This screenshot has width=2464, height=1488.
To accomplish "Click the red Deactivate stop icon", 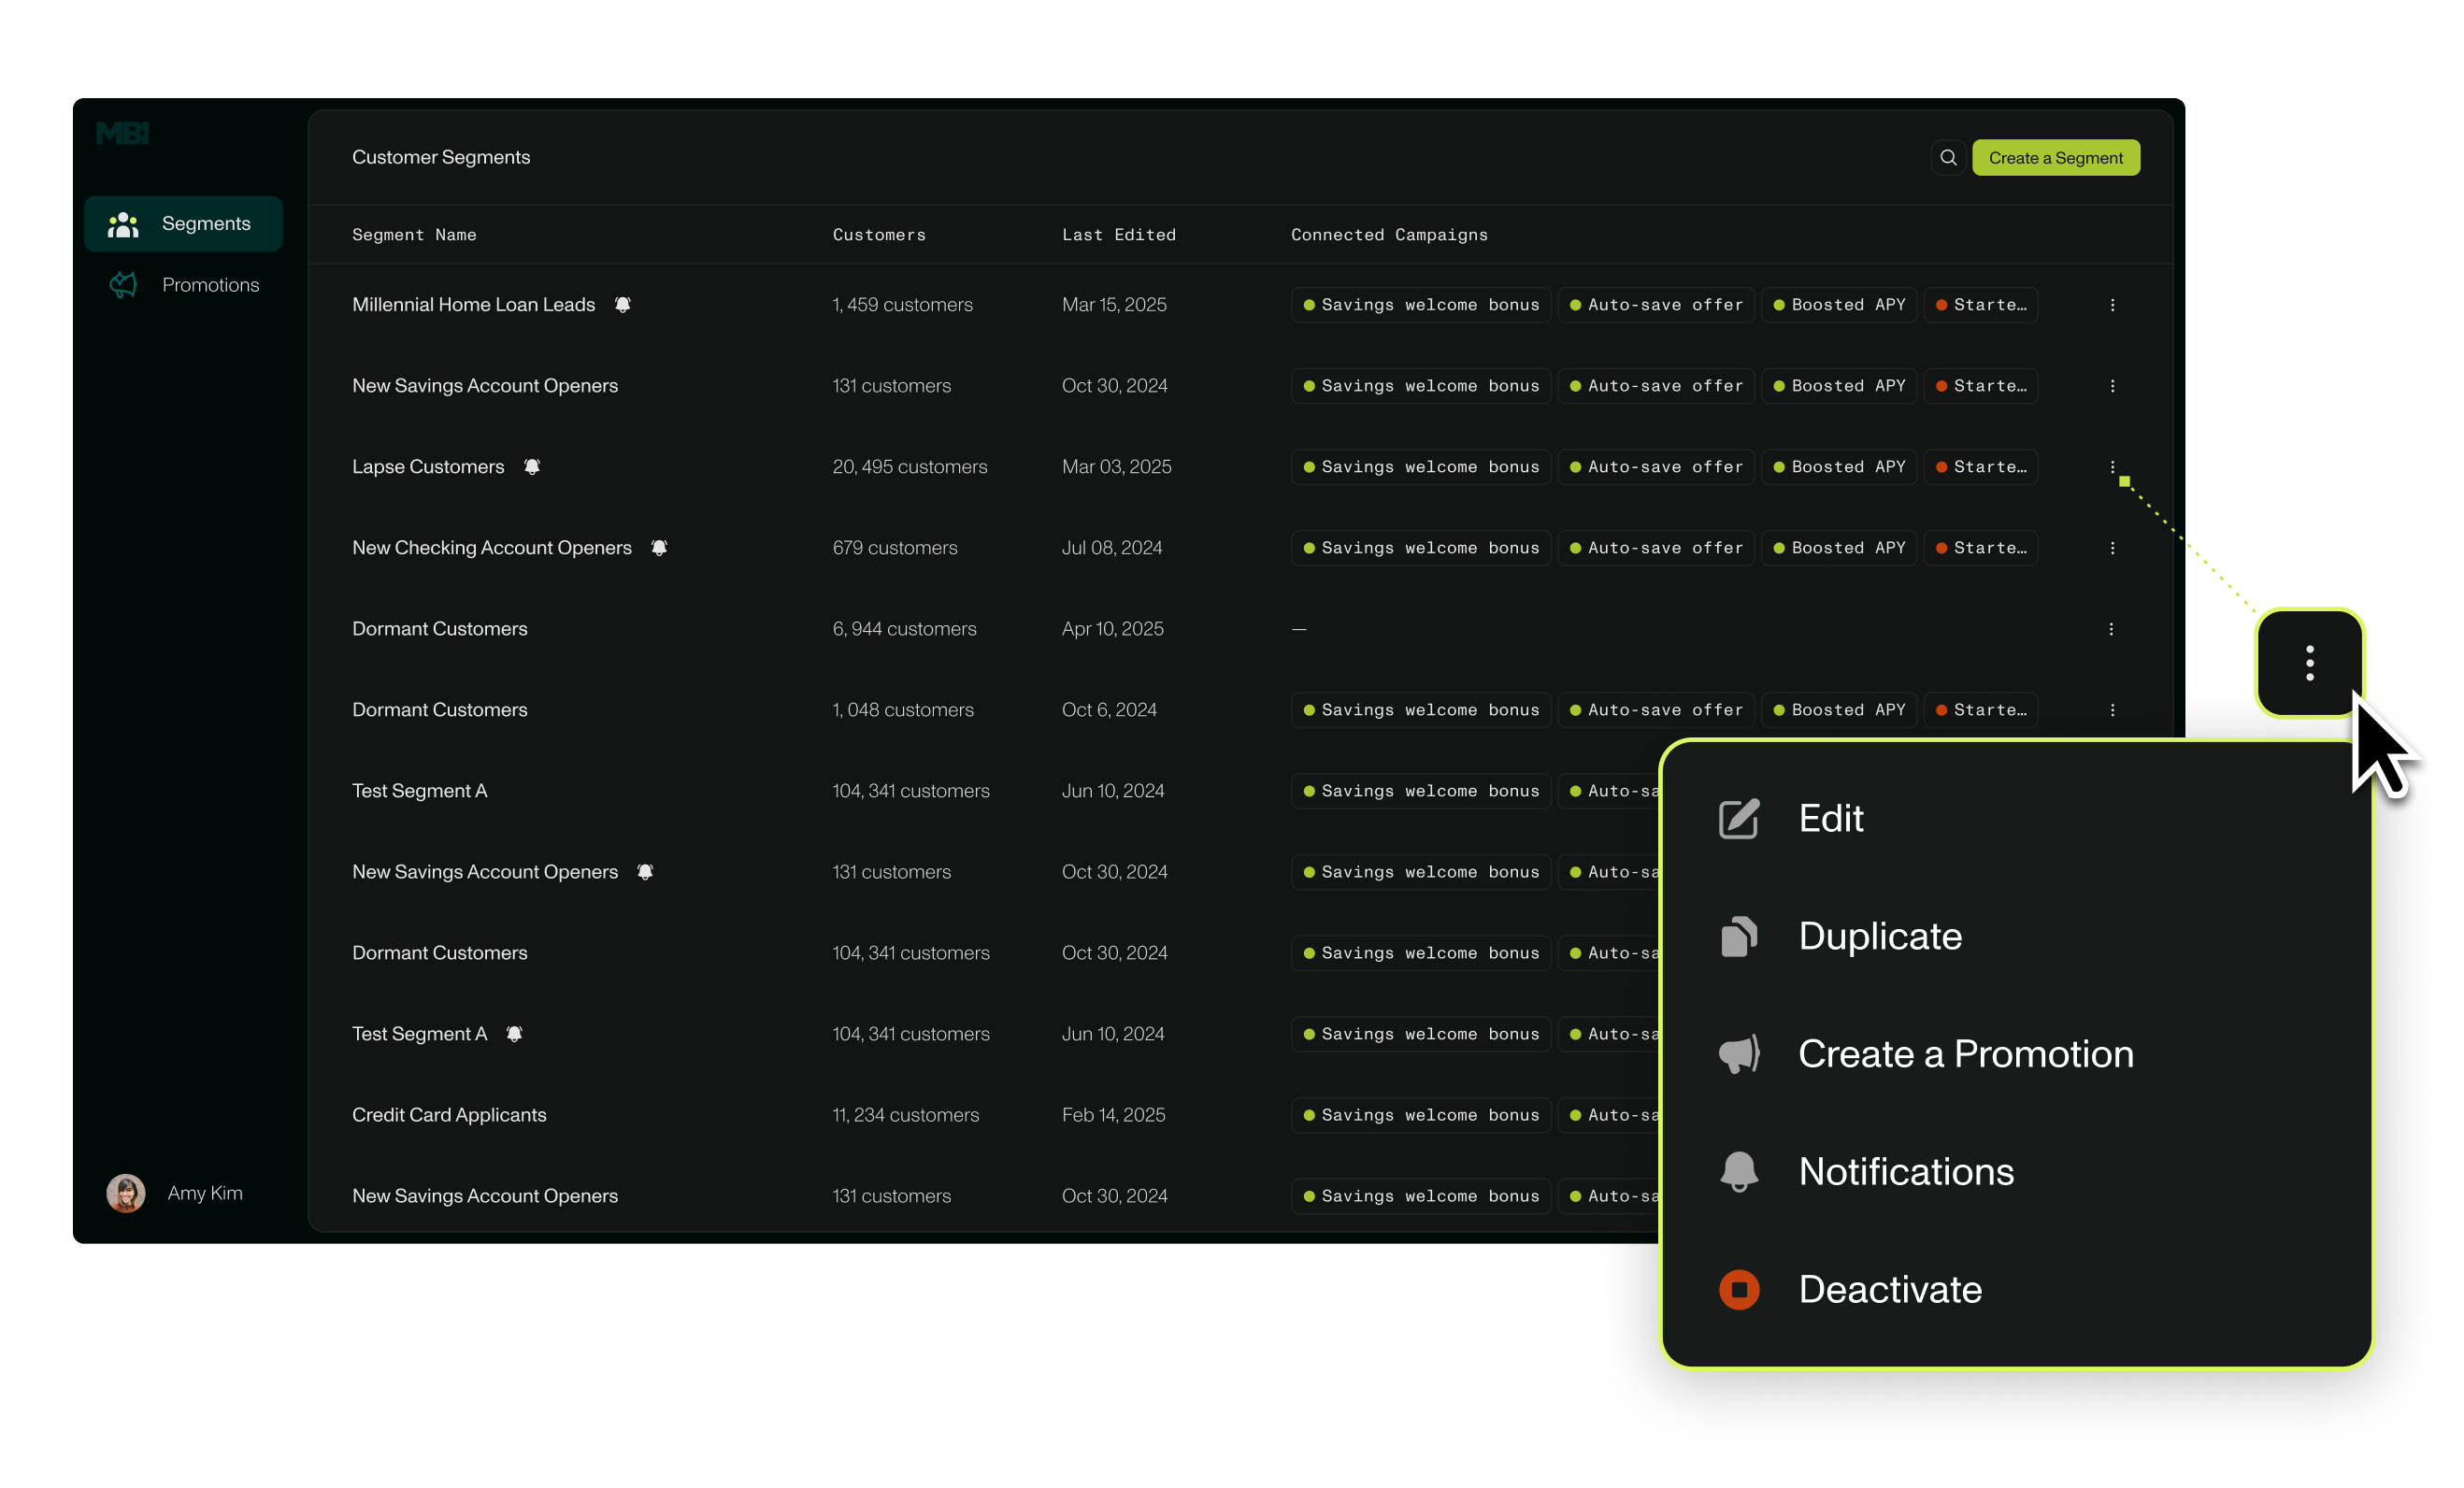I will [1738, 1289].
